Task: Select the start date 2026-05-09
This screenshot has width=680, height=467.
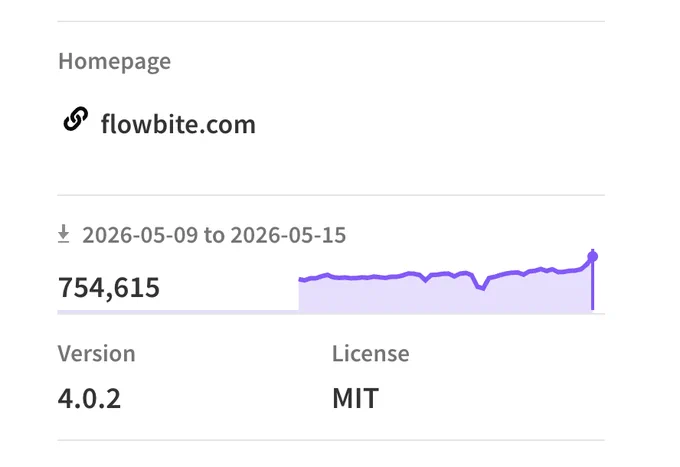Action: pyautogui.click(x=140, y=235)
